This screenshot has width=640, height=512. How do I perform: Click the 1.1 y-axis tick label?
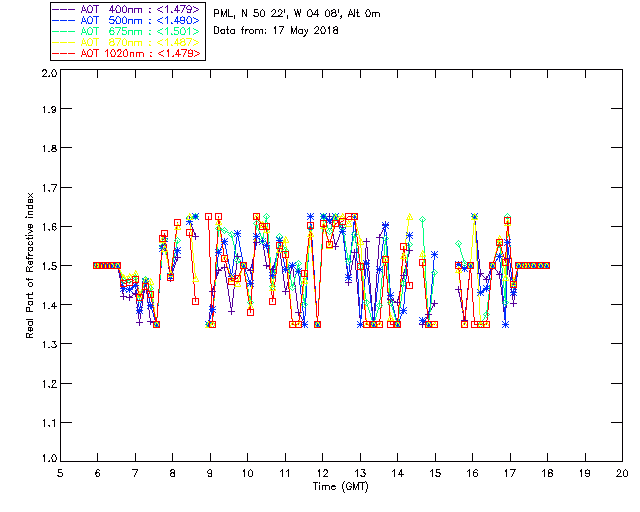[49, 423]
